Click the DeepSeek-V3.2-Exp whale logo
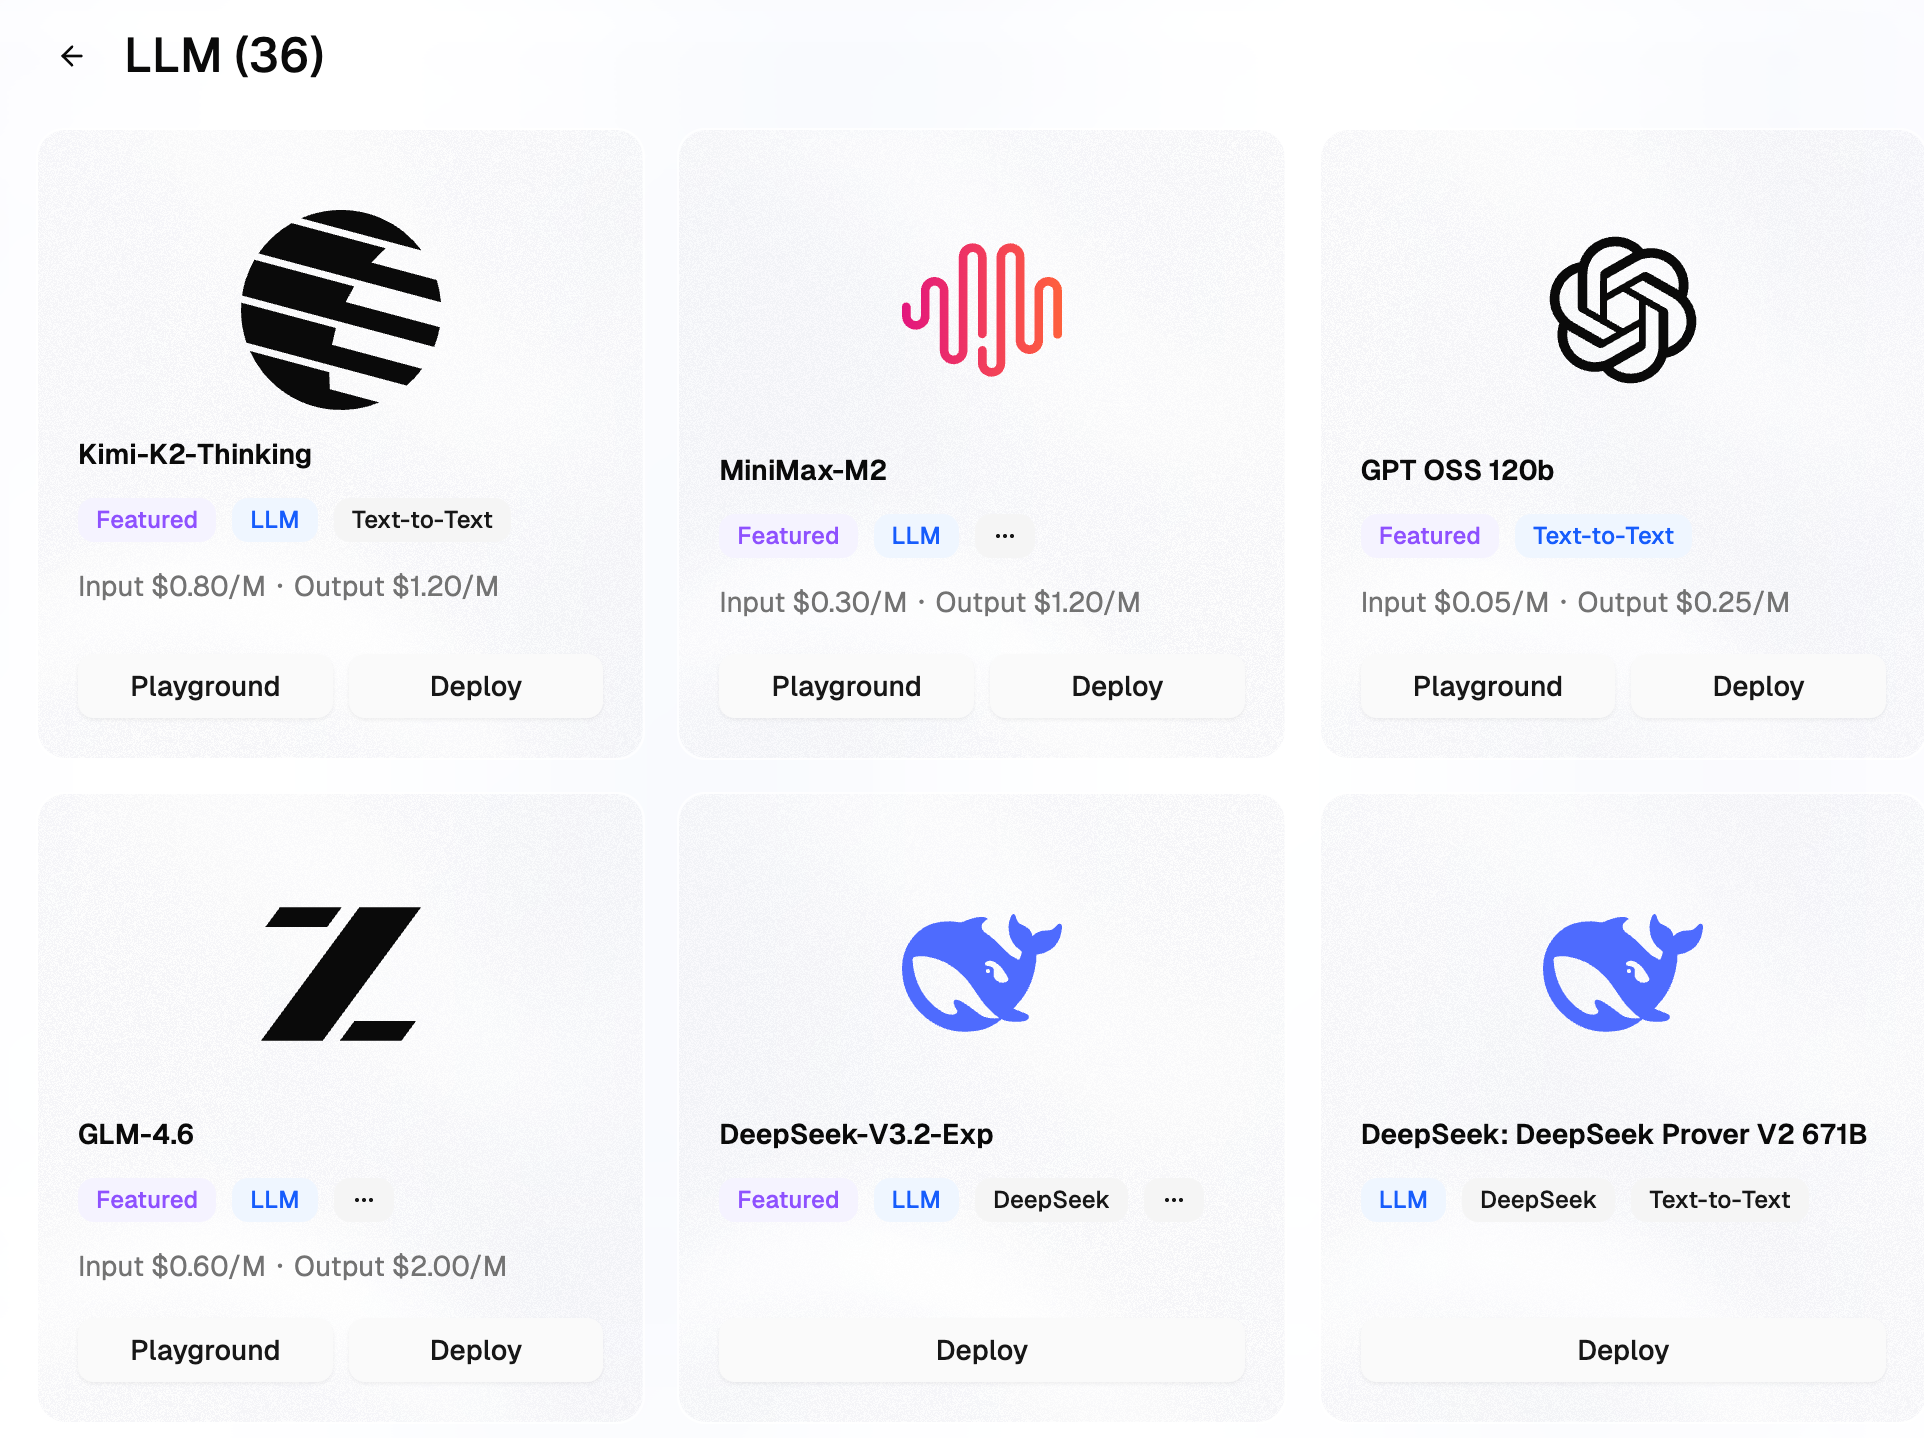 pyautogui.click(x=982, y=972)
